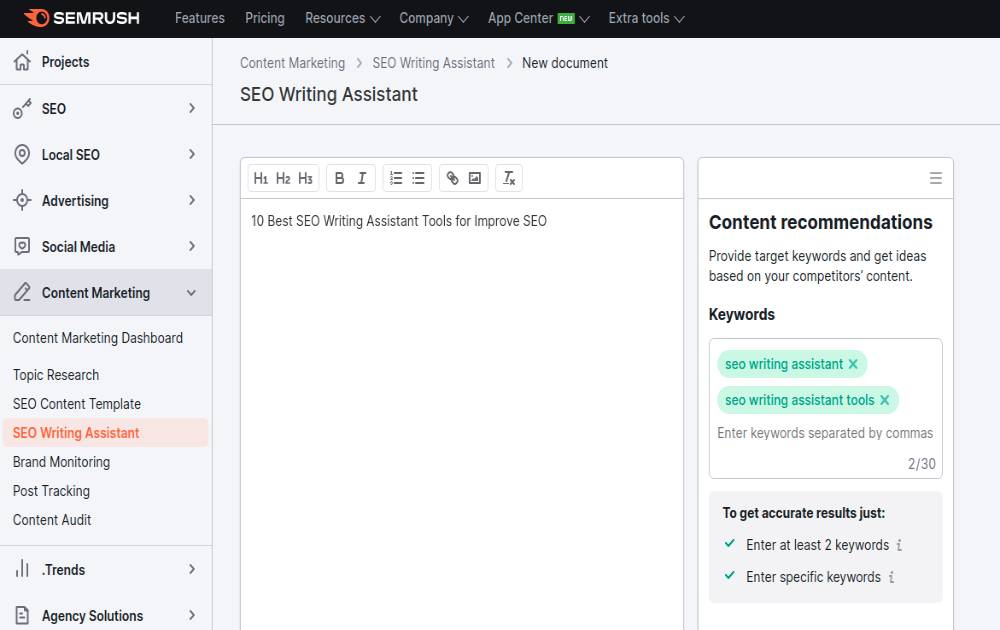Apply Heading 2 formatting
Screen dimensions: 1000x630
[x=283, y=179]
